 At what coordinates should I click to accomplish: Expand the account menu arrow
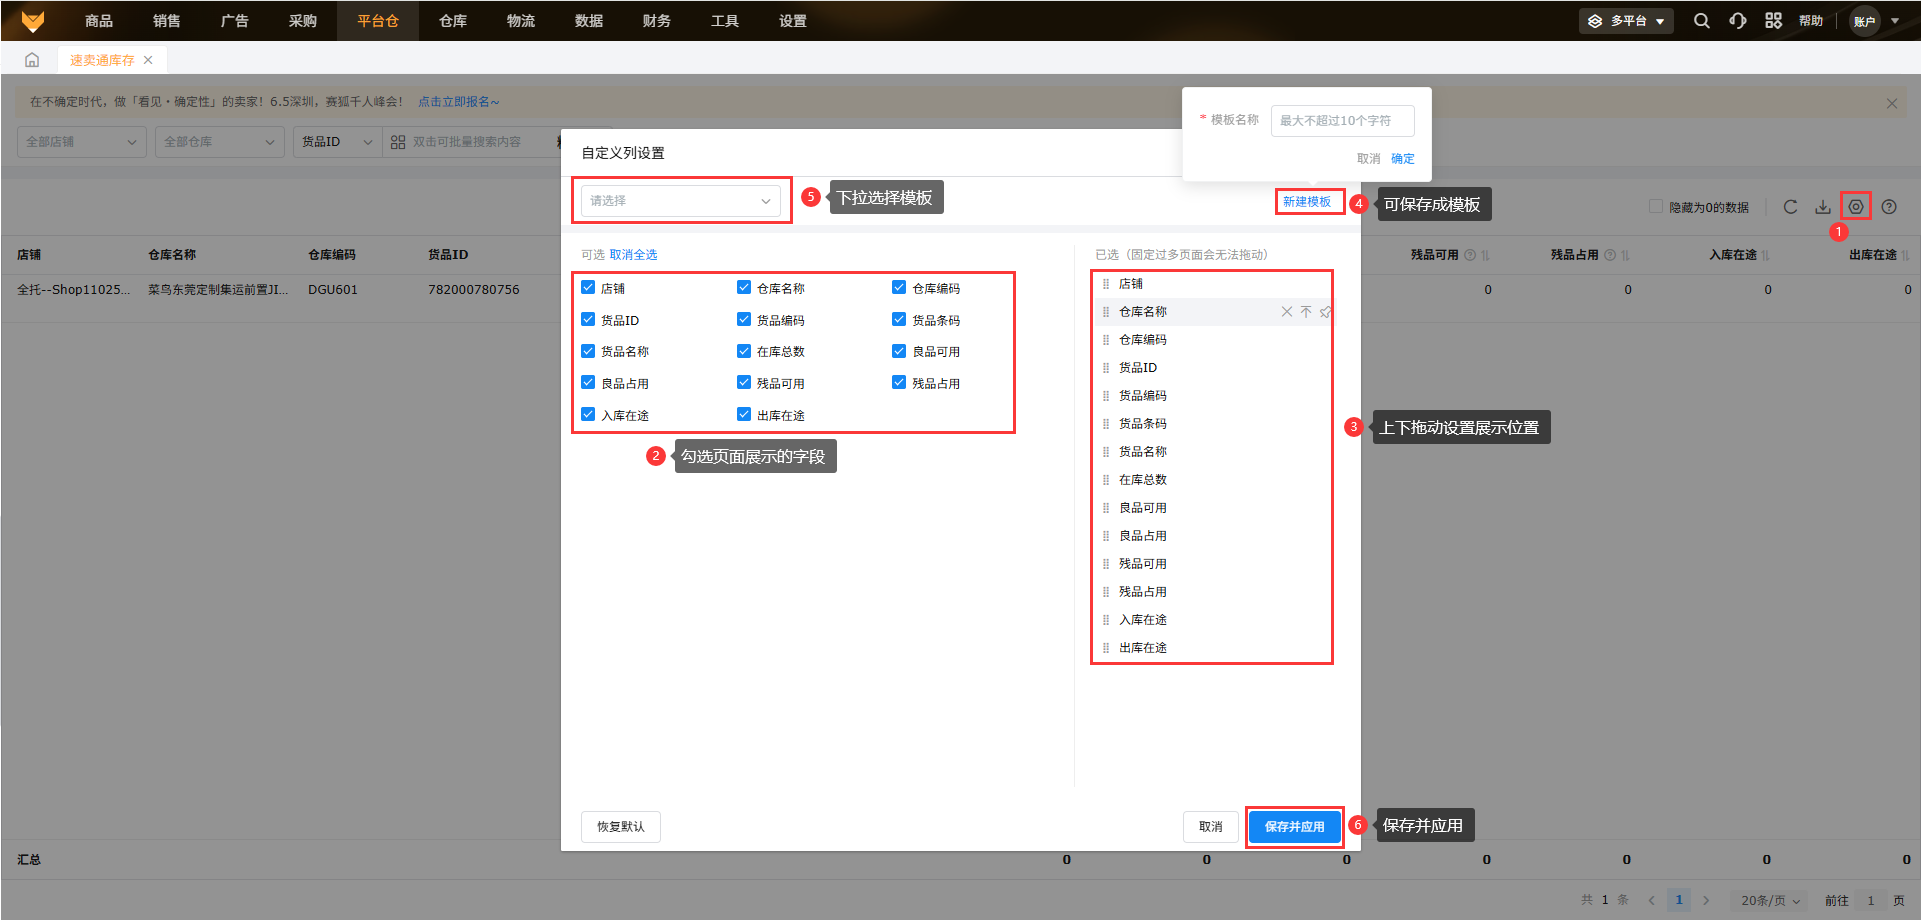tap(1895, 21)
